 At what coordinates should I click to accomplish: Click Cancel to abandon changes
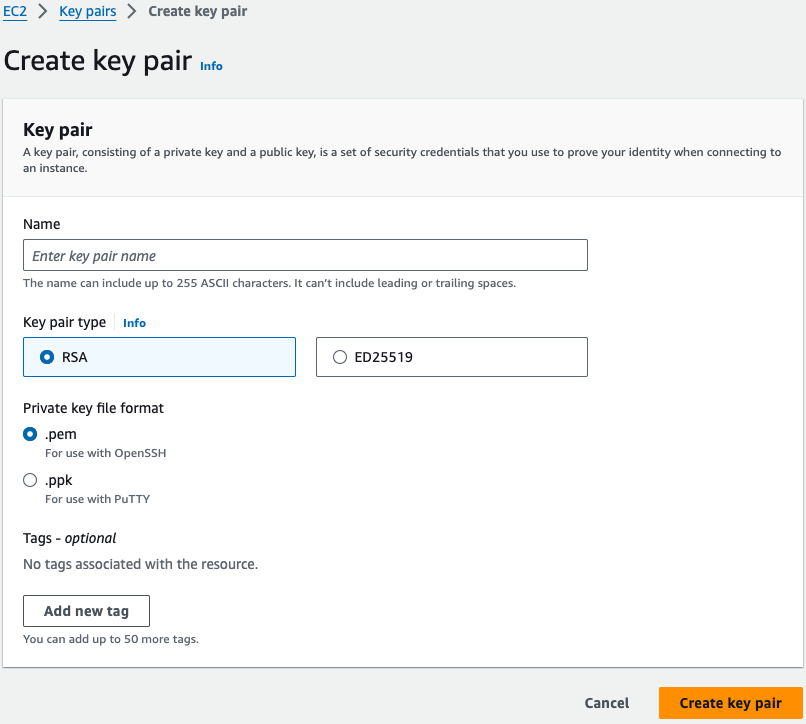point(606,703)
